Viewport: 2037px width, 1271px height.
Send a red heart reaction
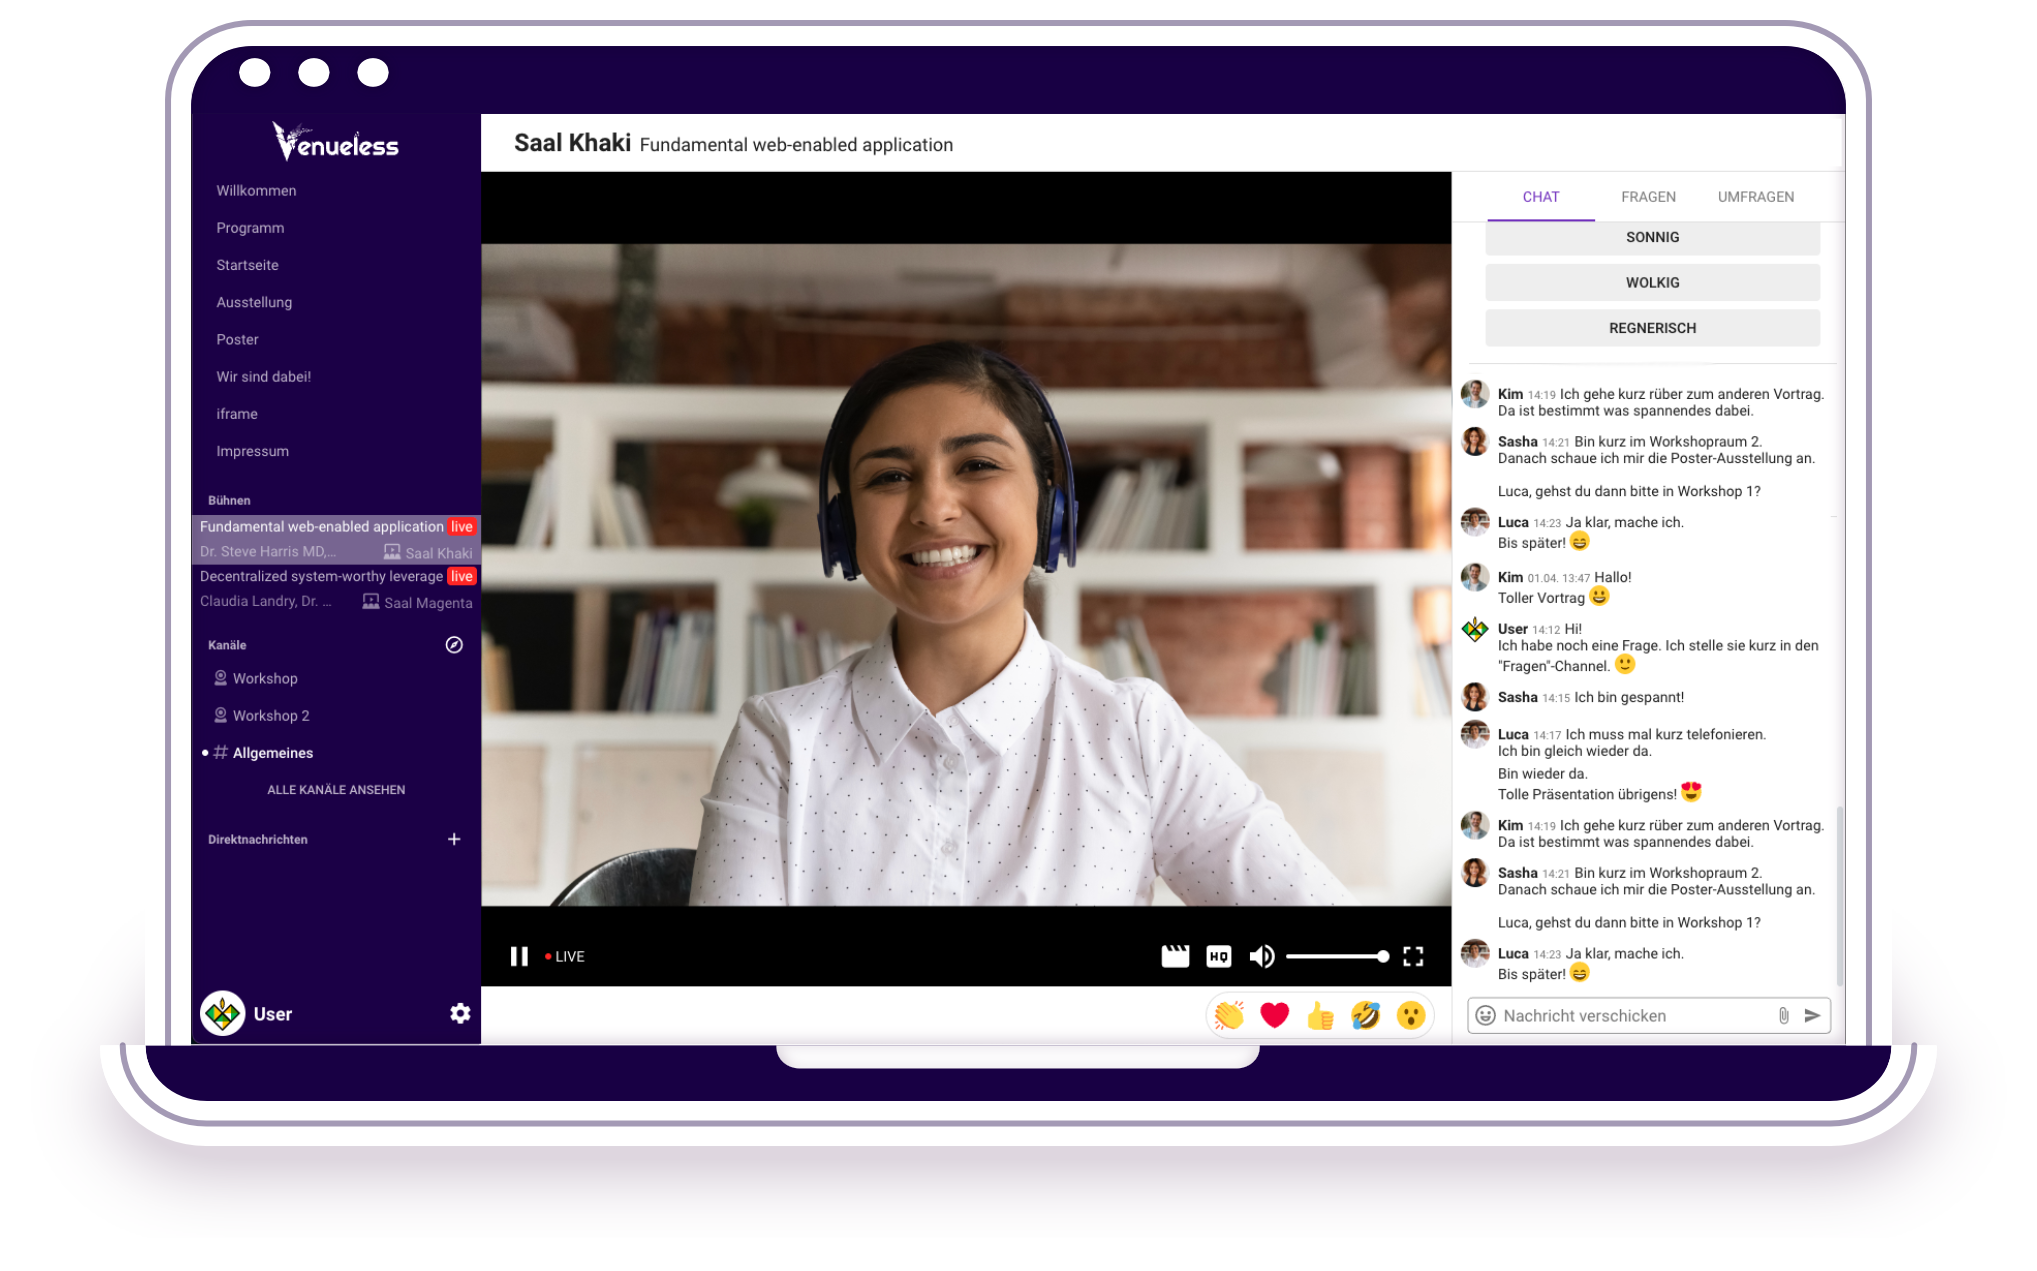click(x=1274, y=1016)
